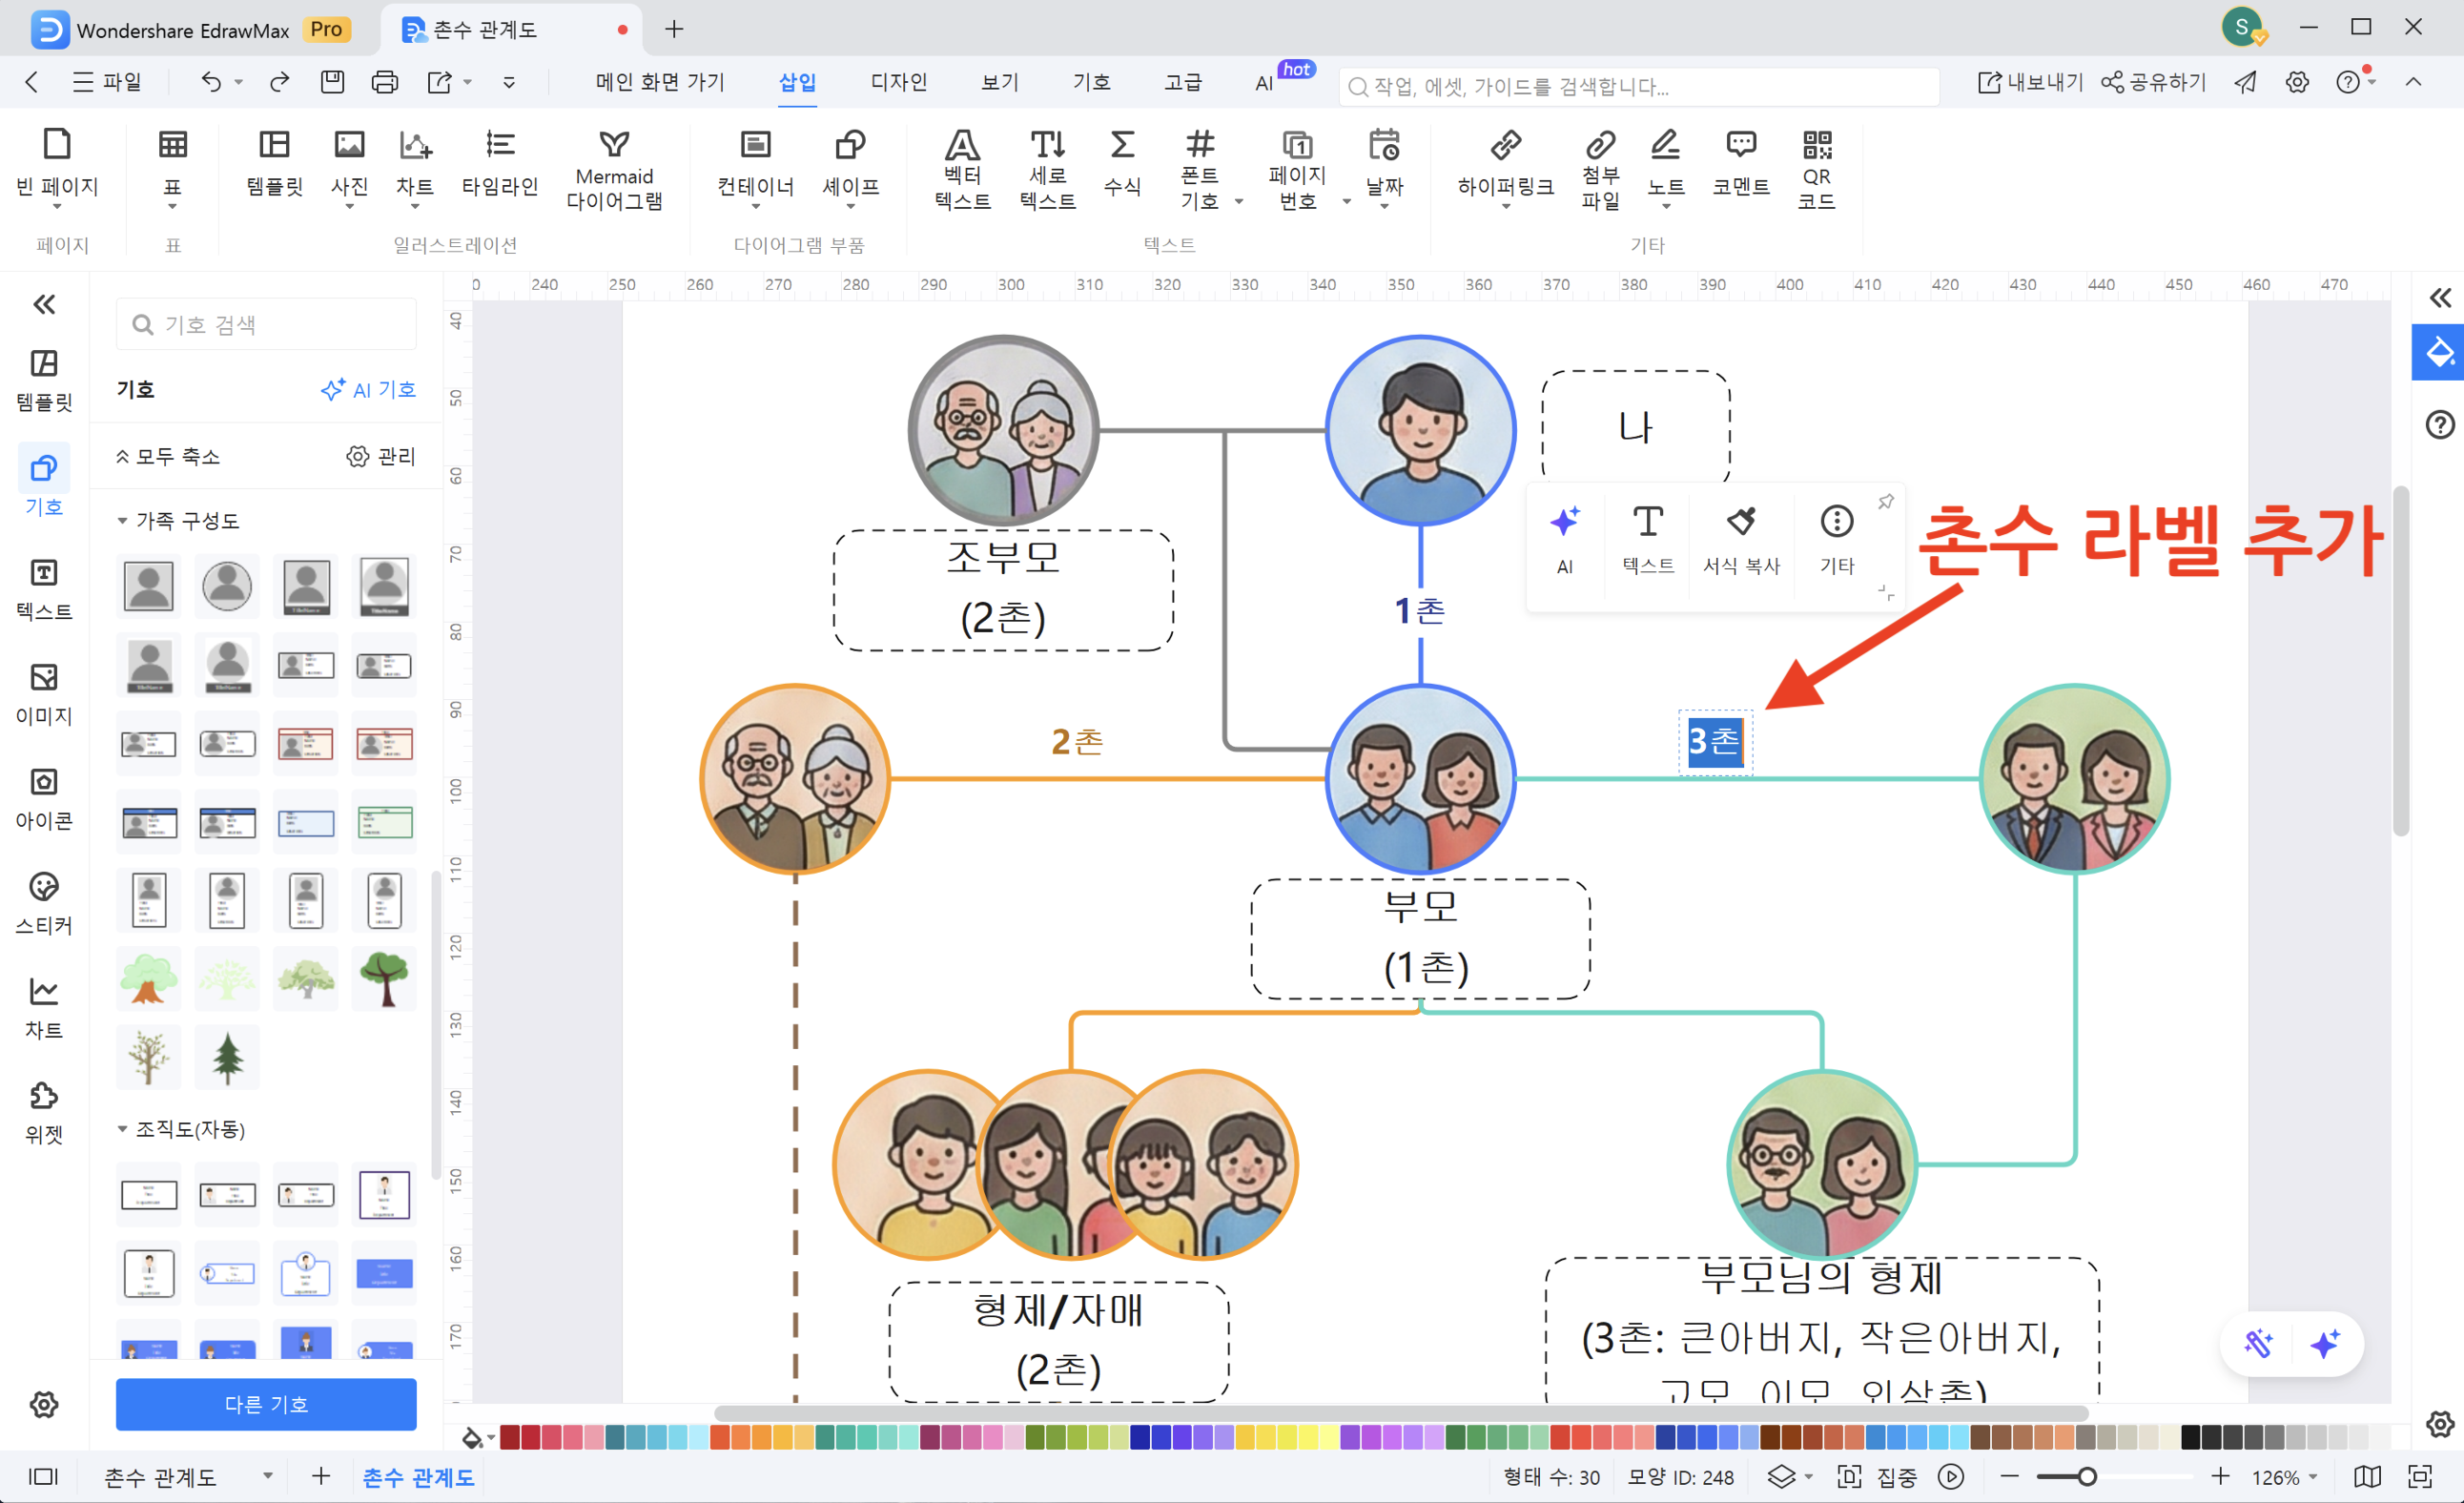
Task: Open the Widgets sidebar panel
Action: coord(44,1111)
